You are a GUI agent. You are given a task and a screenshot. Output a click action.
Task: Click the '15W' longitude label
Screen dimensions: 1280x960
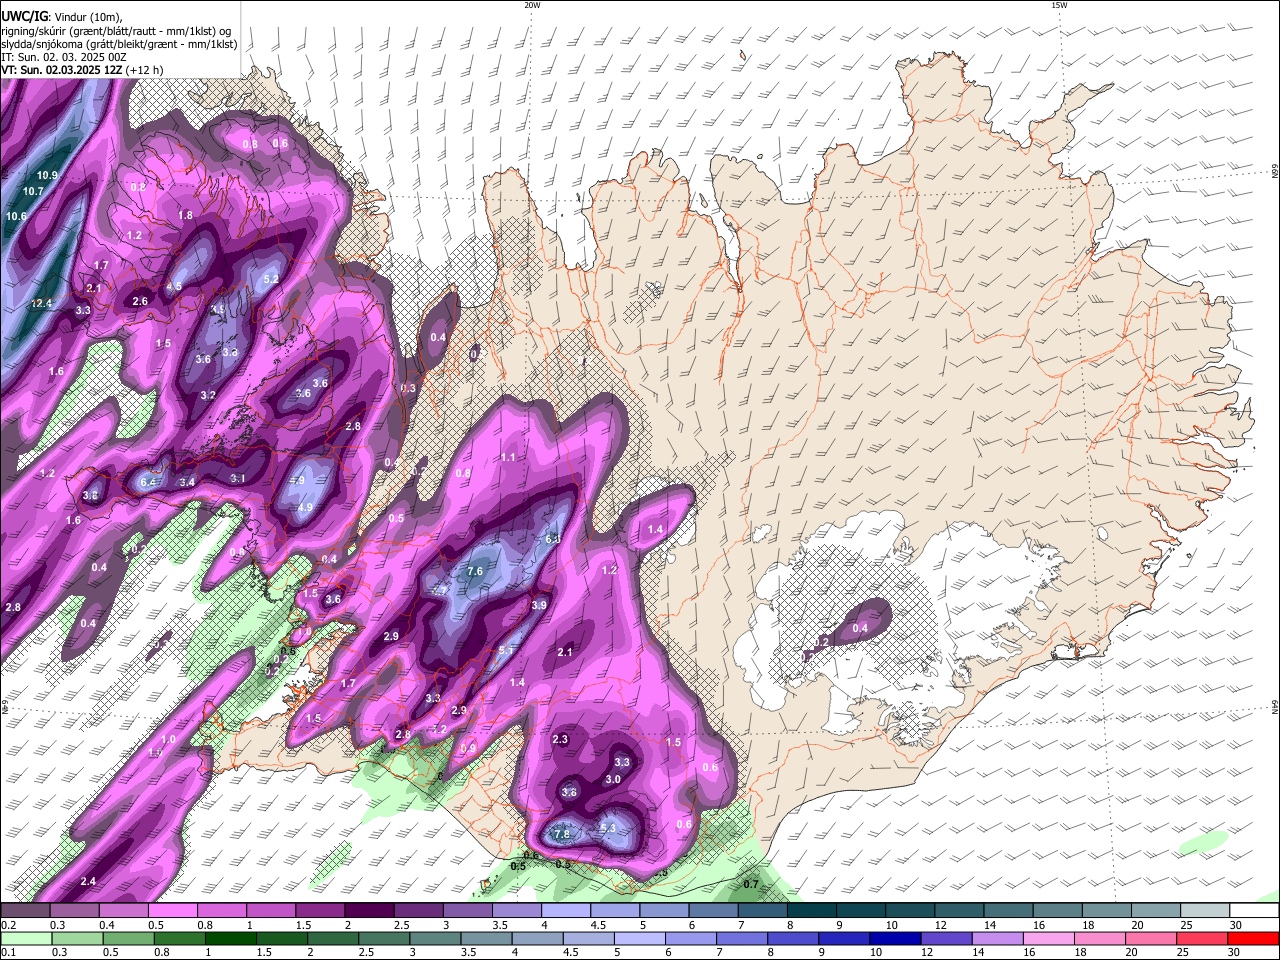pos(1059,5)
